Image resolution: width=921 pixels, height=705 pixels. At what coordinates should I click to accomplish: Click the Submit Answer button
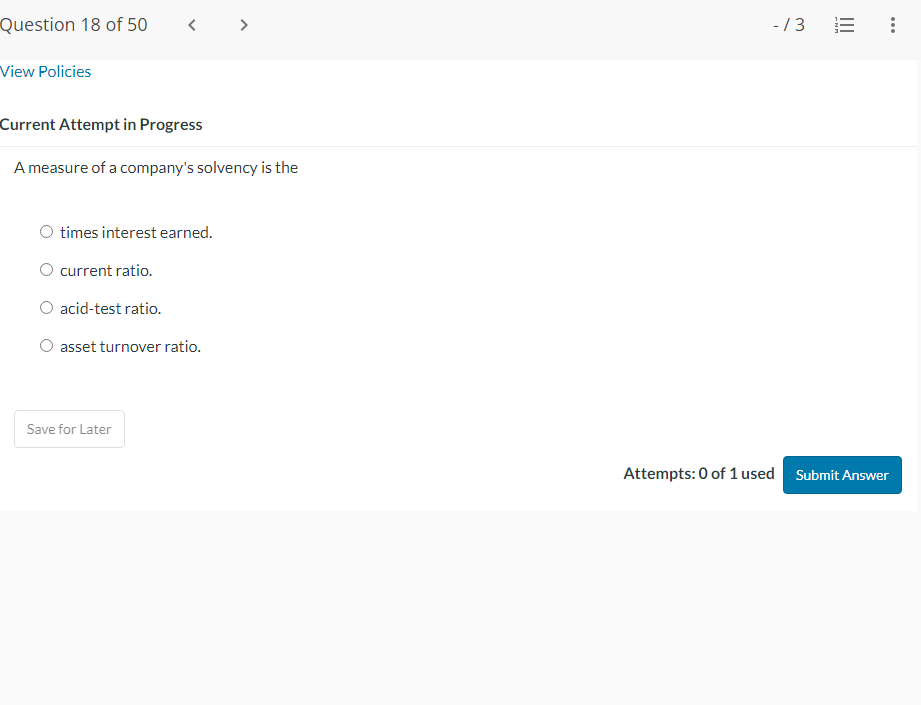[x=842, y=475]
